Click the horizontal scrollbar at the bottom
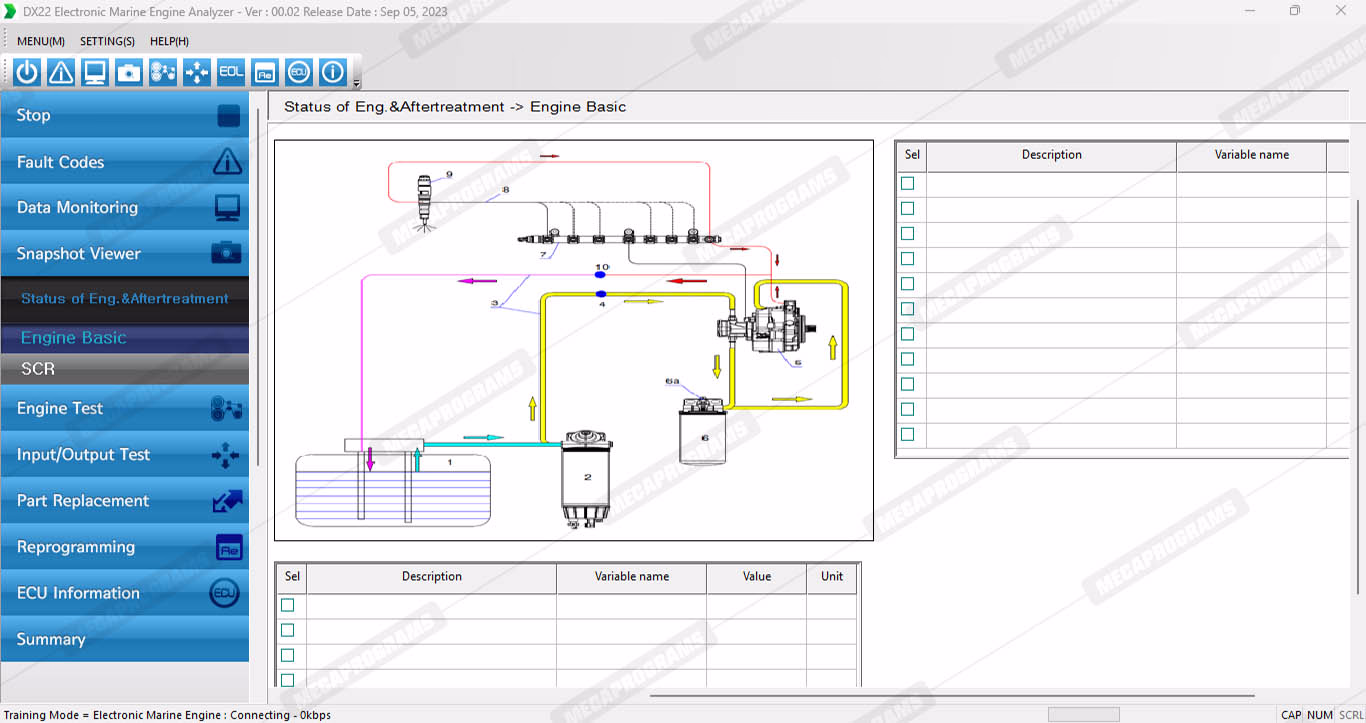The height and width of the screenshot is (723, 1366). click(950, 695)
